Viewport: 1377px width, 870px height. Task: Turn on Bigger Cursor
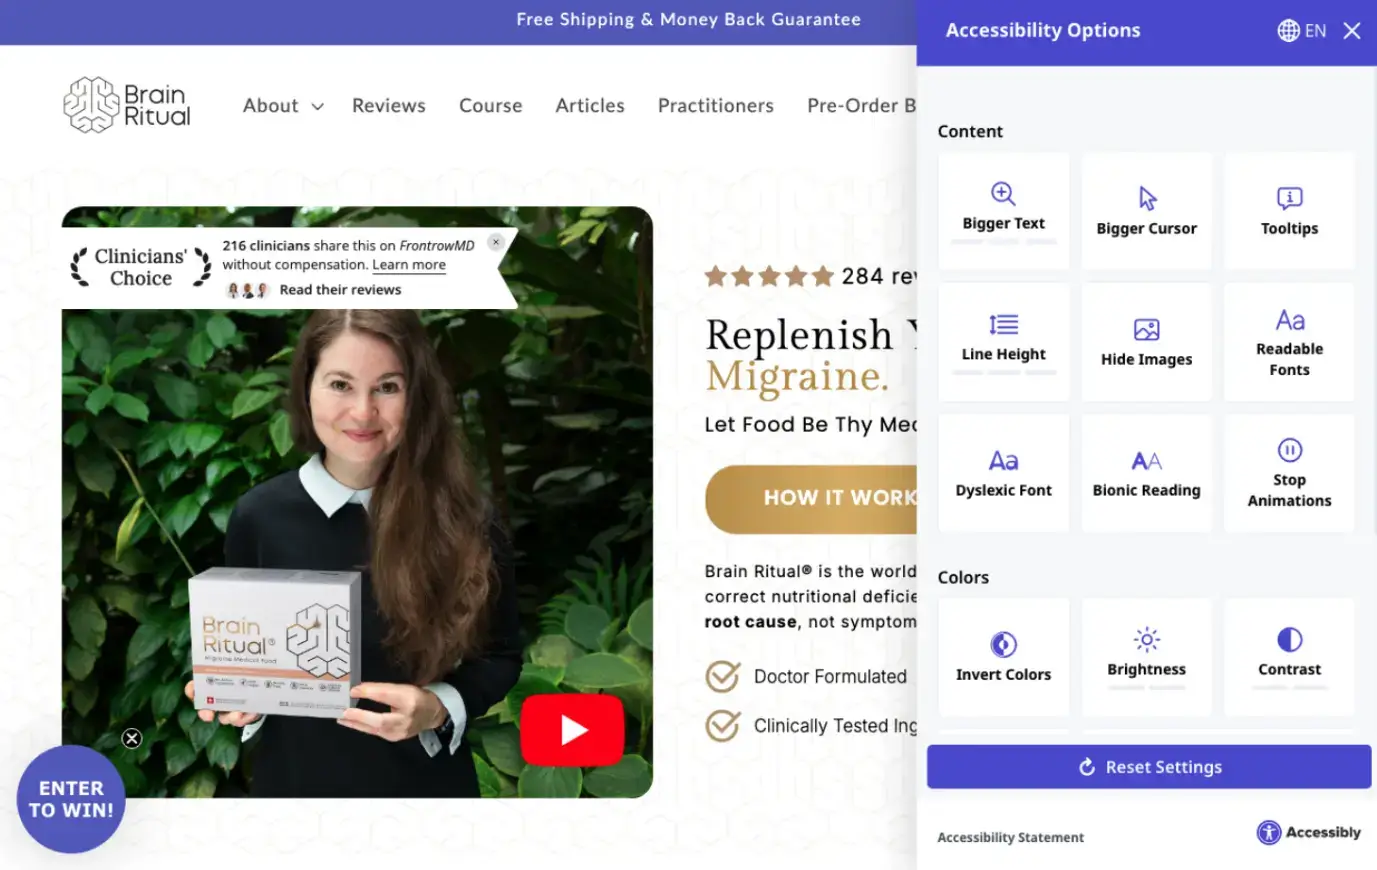click(1146, 211)
